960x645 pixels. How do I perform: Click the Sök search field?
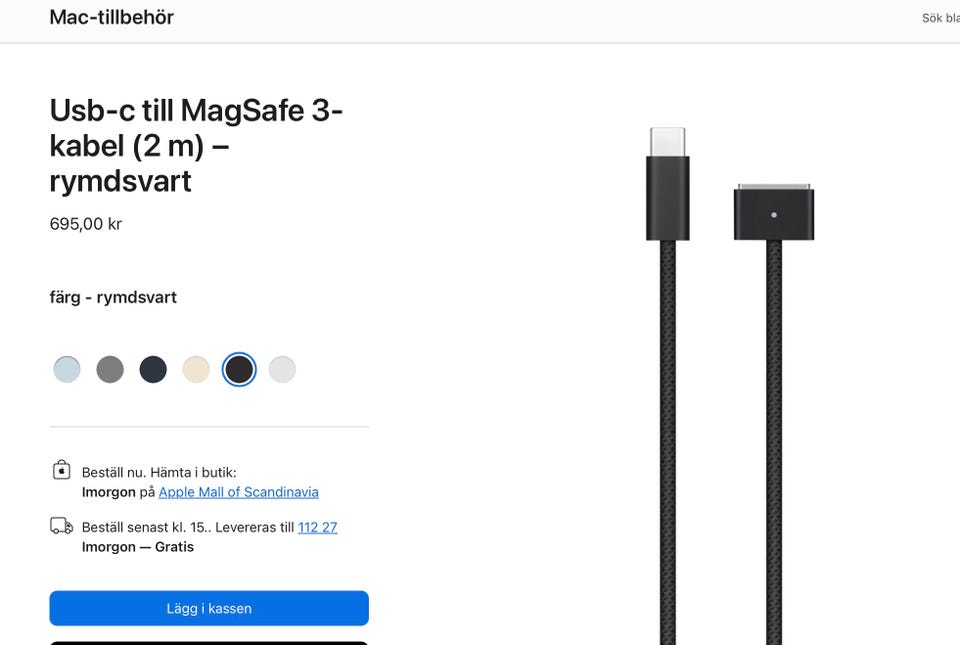[940, 18]
